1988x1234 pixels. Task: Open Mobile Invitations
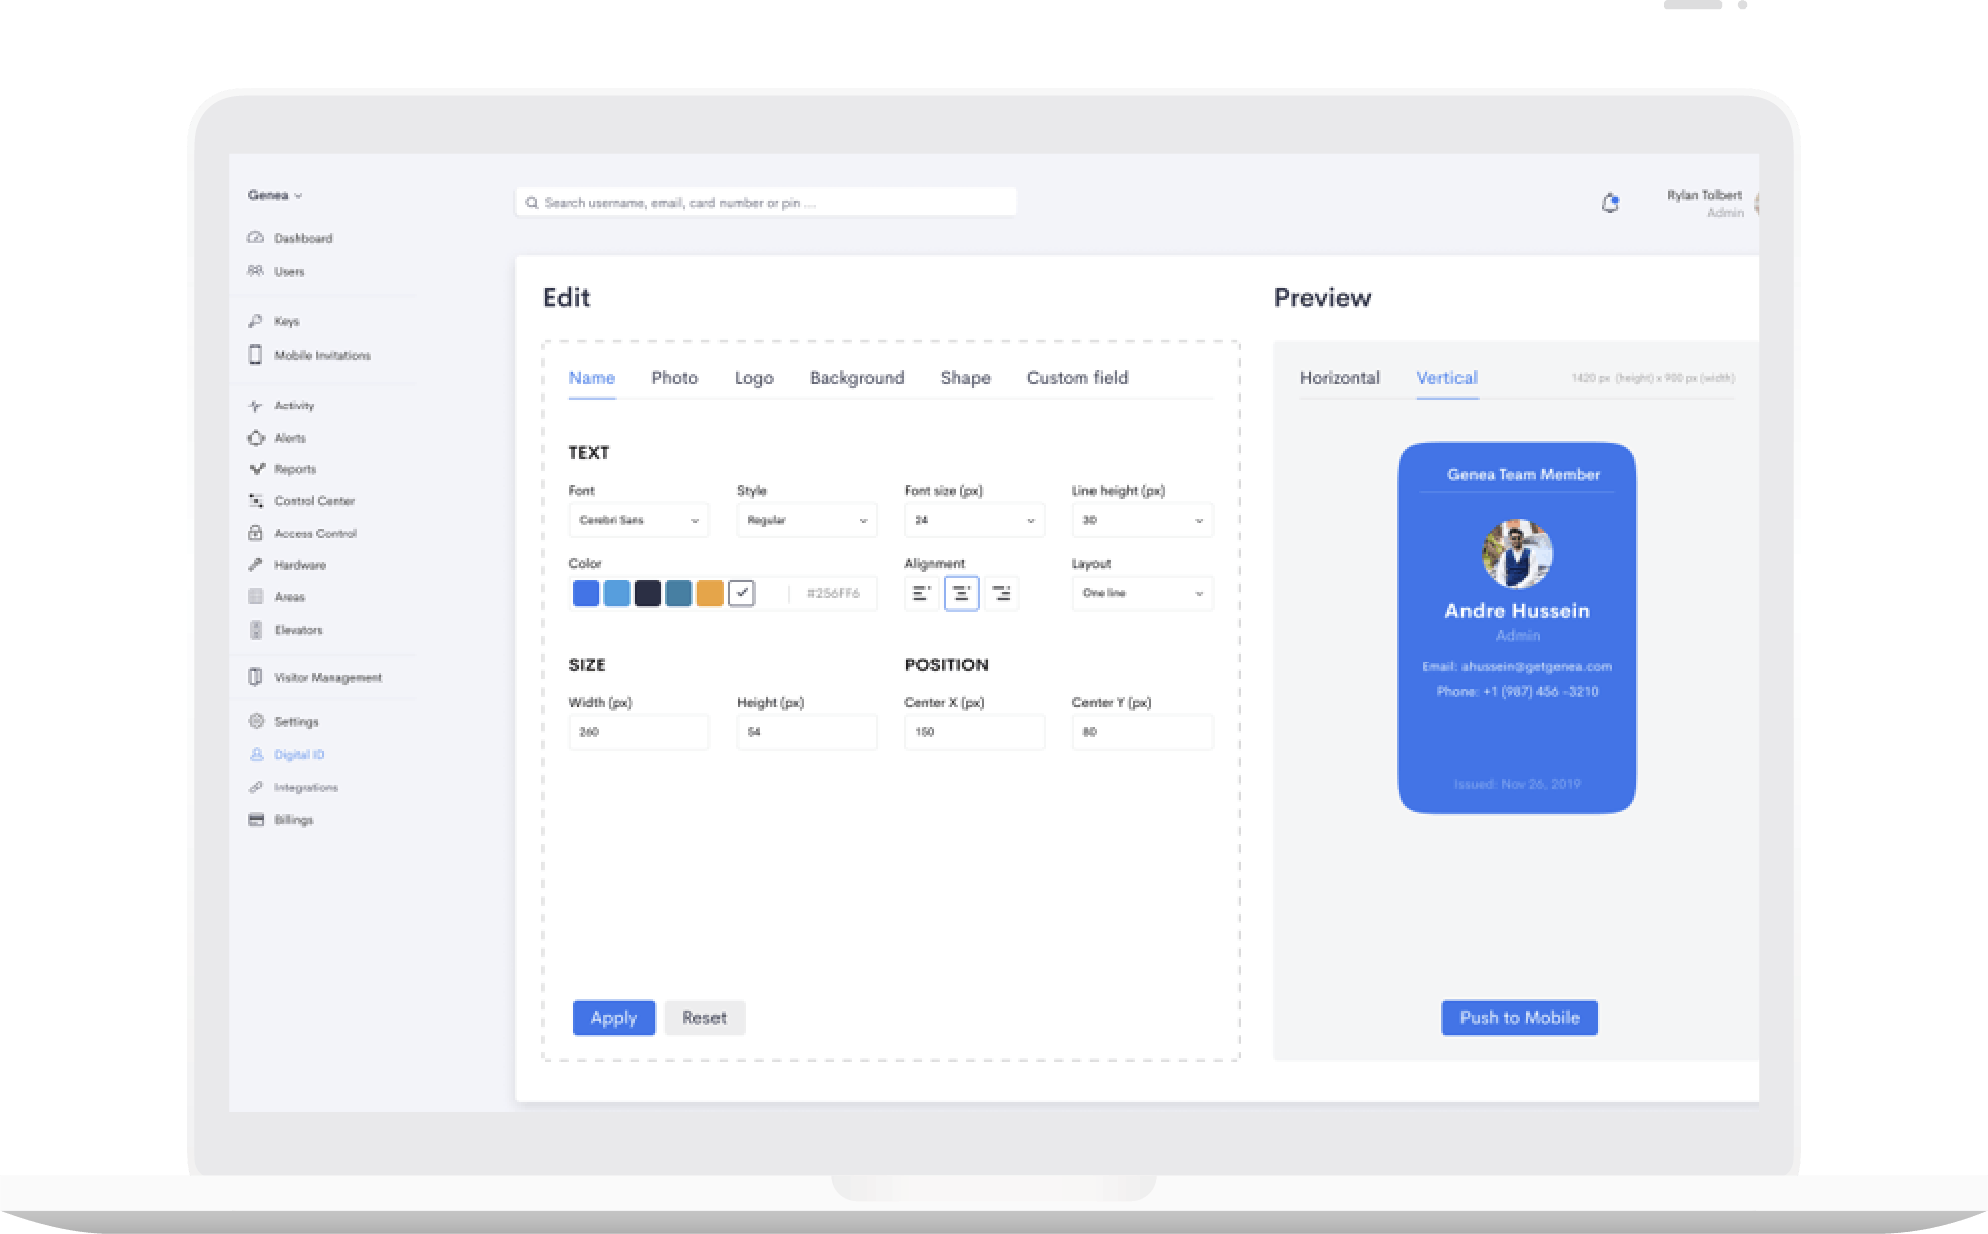click(322, 355)
